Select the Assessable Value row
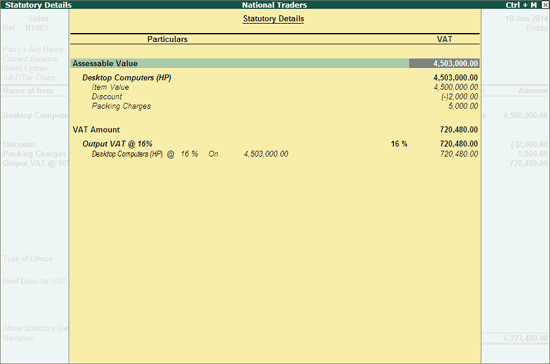 275,63
